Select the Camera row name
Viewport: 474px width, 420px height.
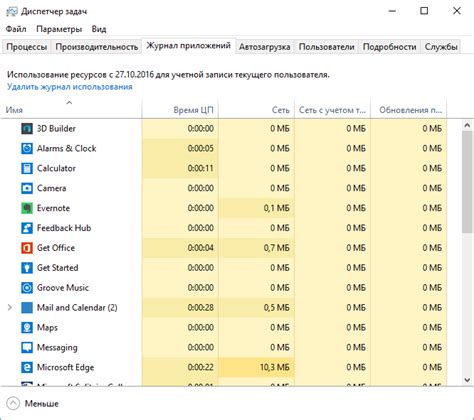[51, 188]
